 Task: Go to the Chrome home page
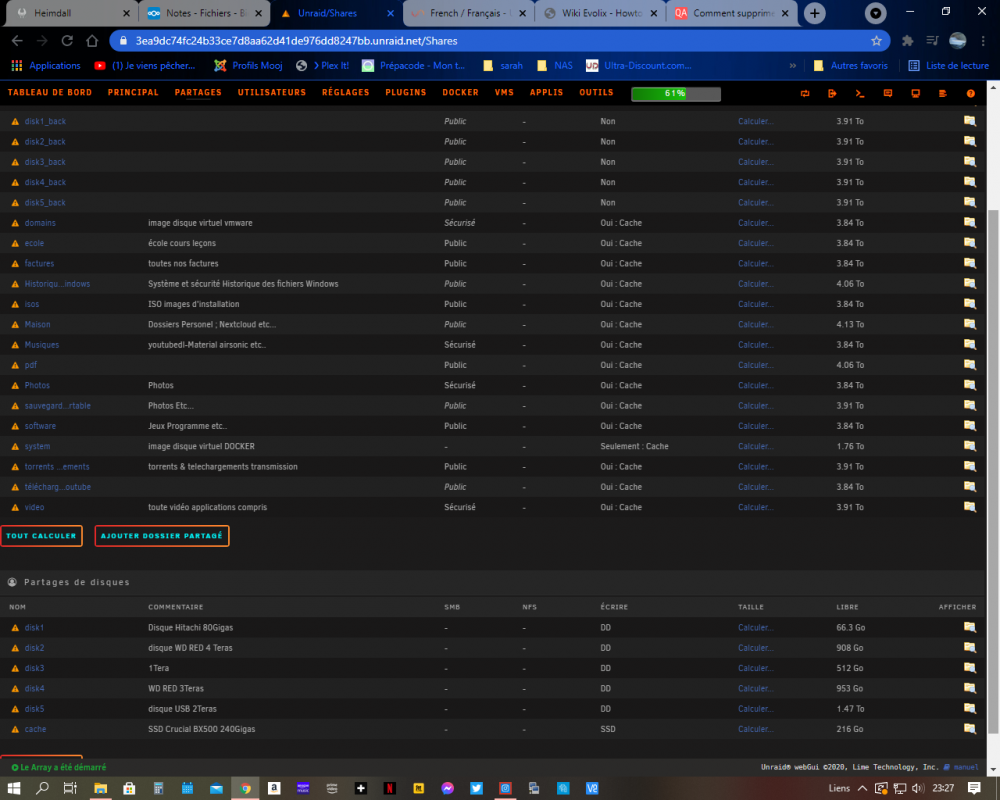92,41
